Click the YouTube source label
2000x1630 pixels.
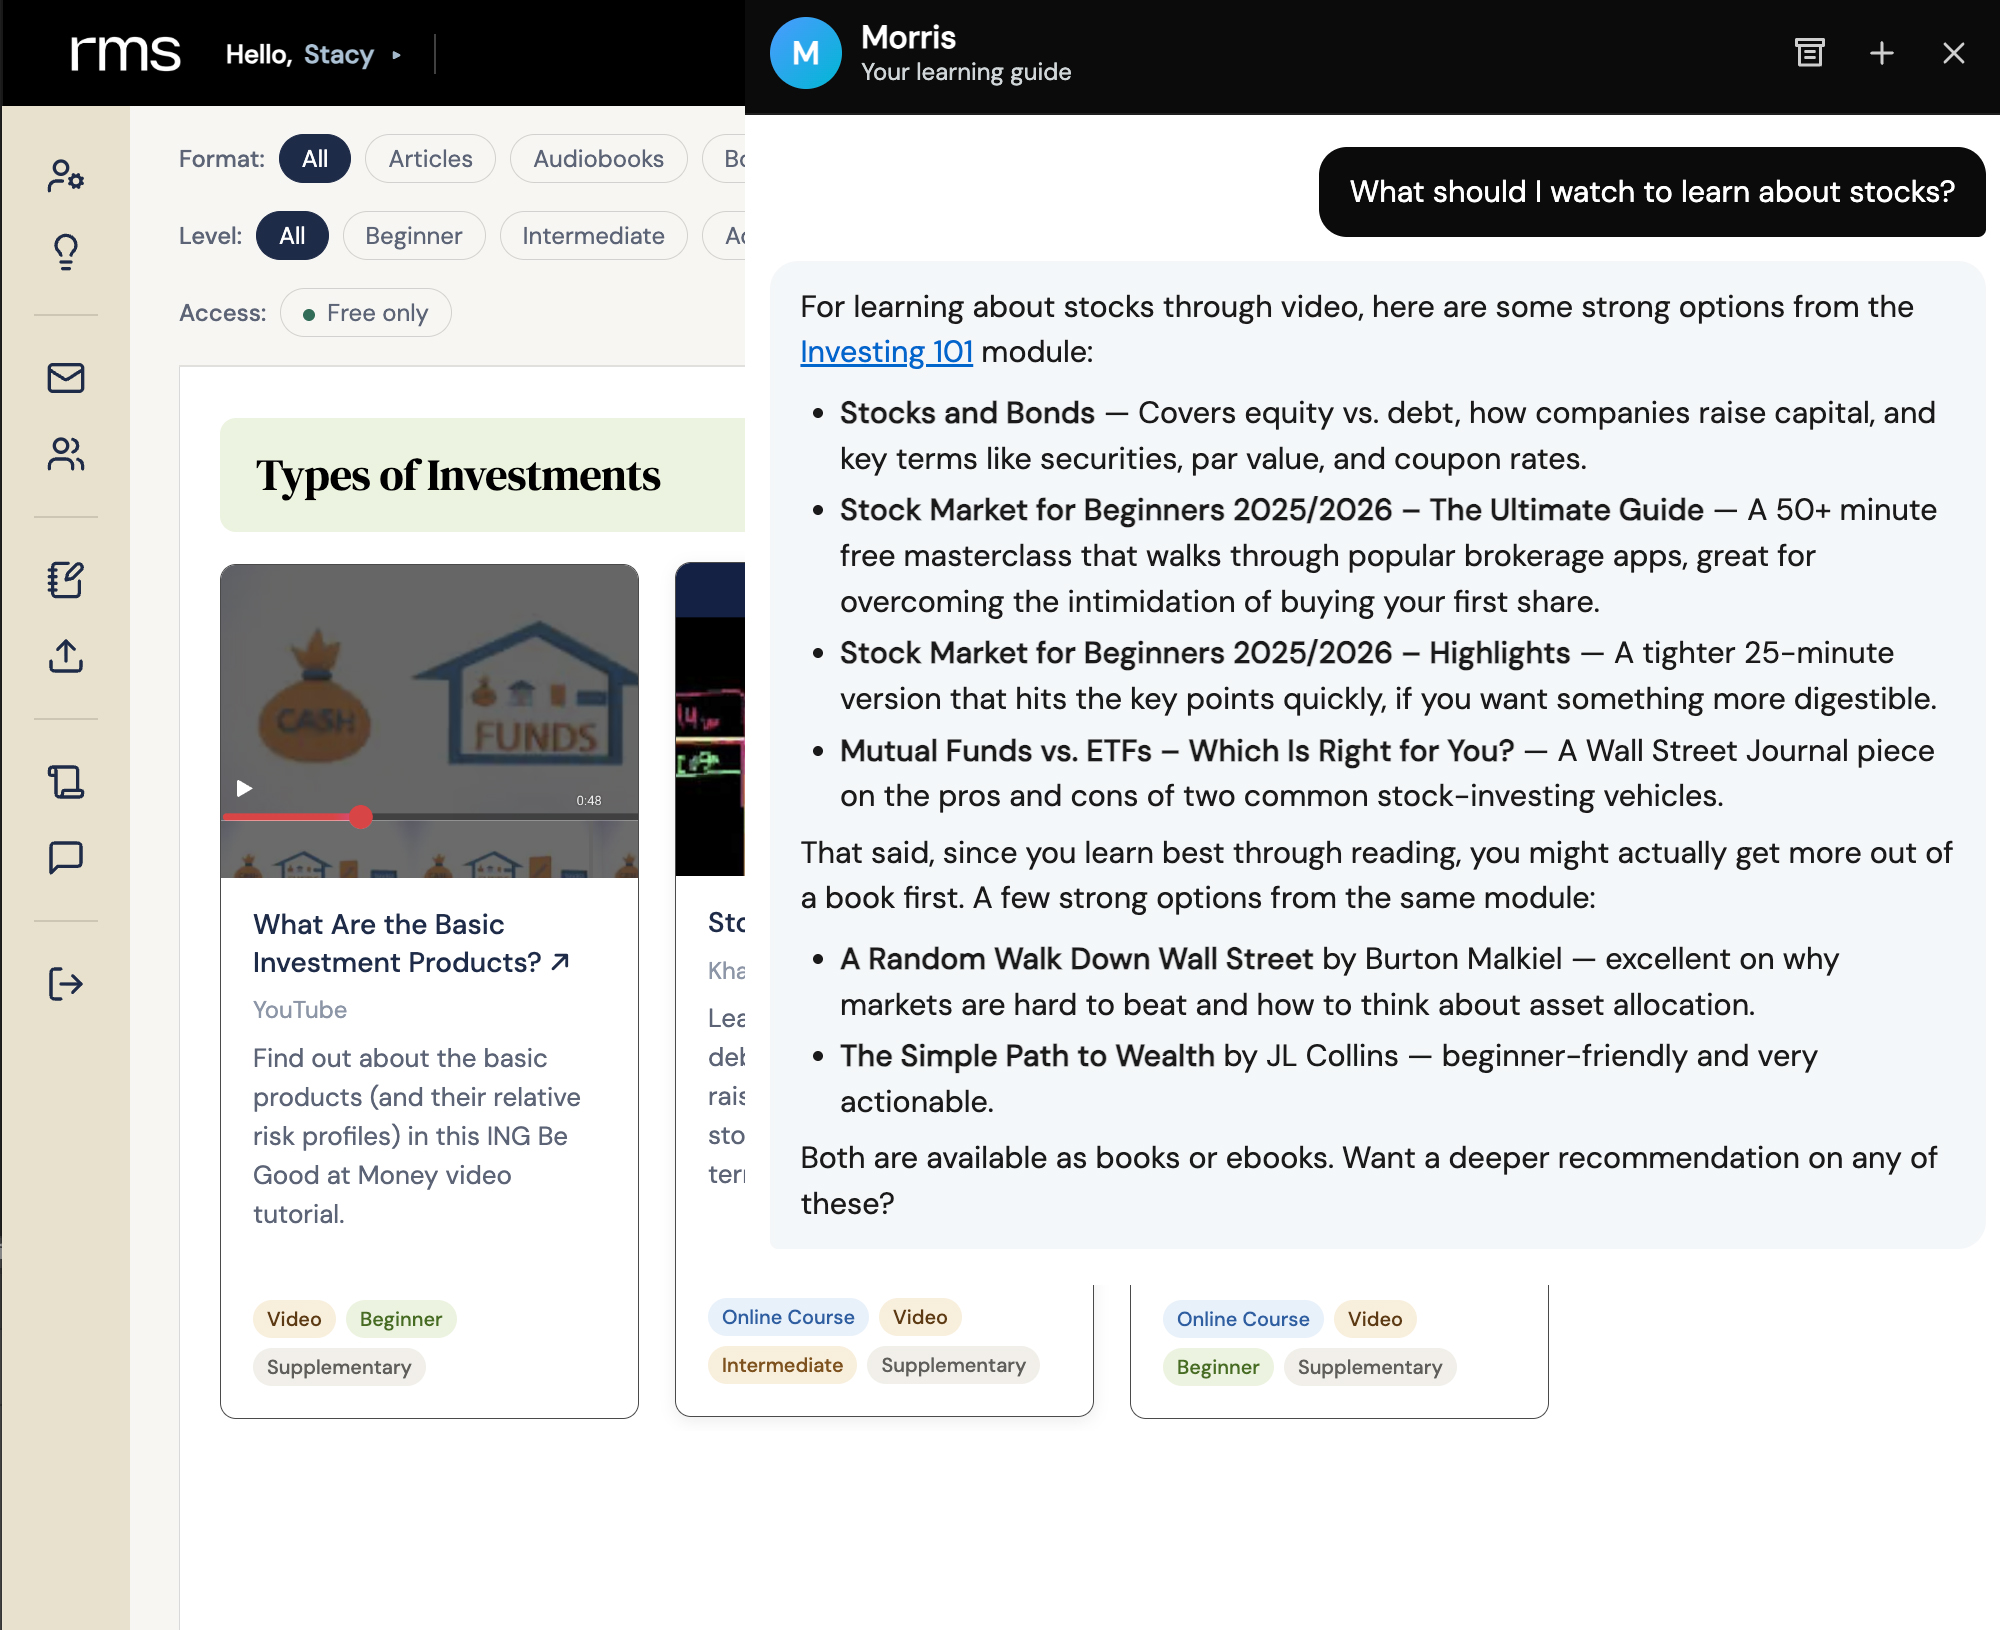300,1010
